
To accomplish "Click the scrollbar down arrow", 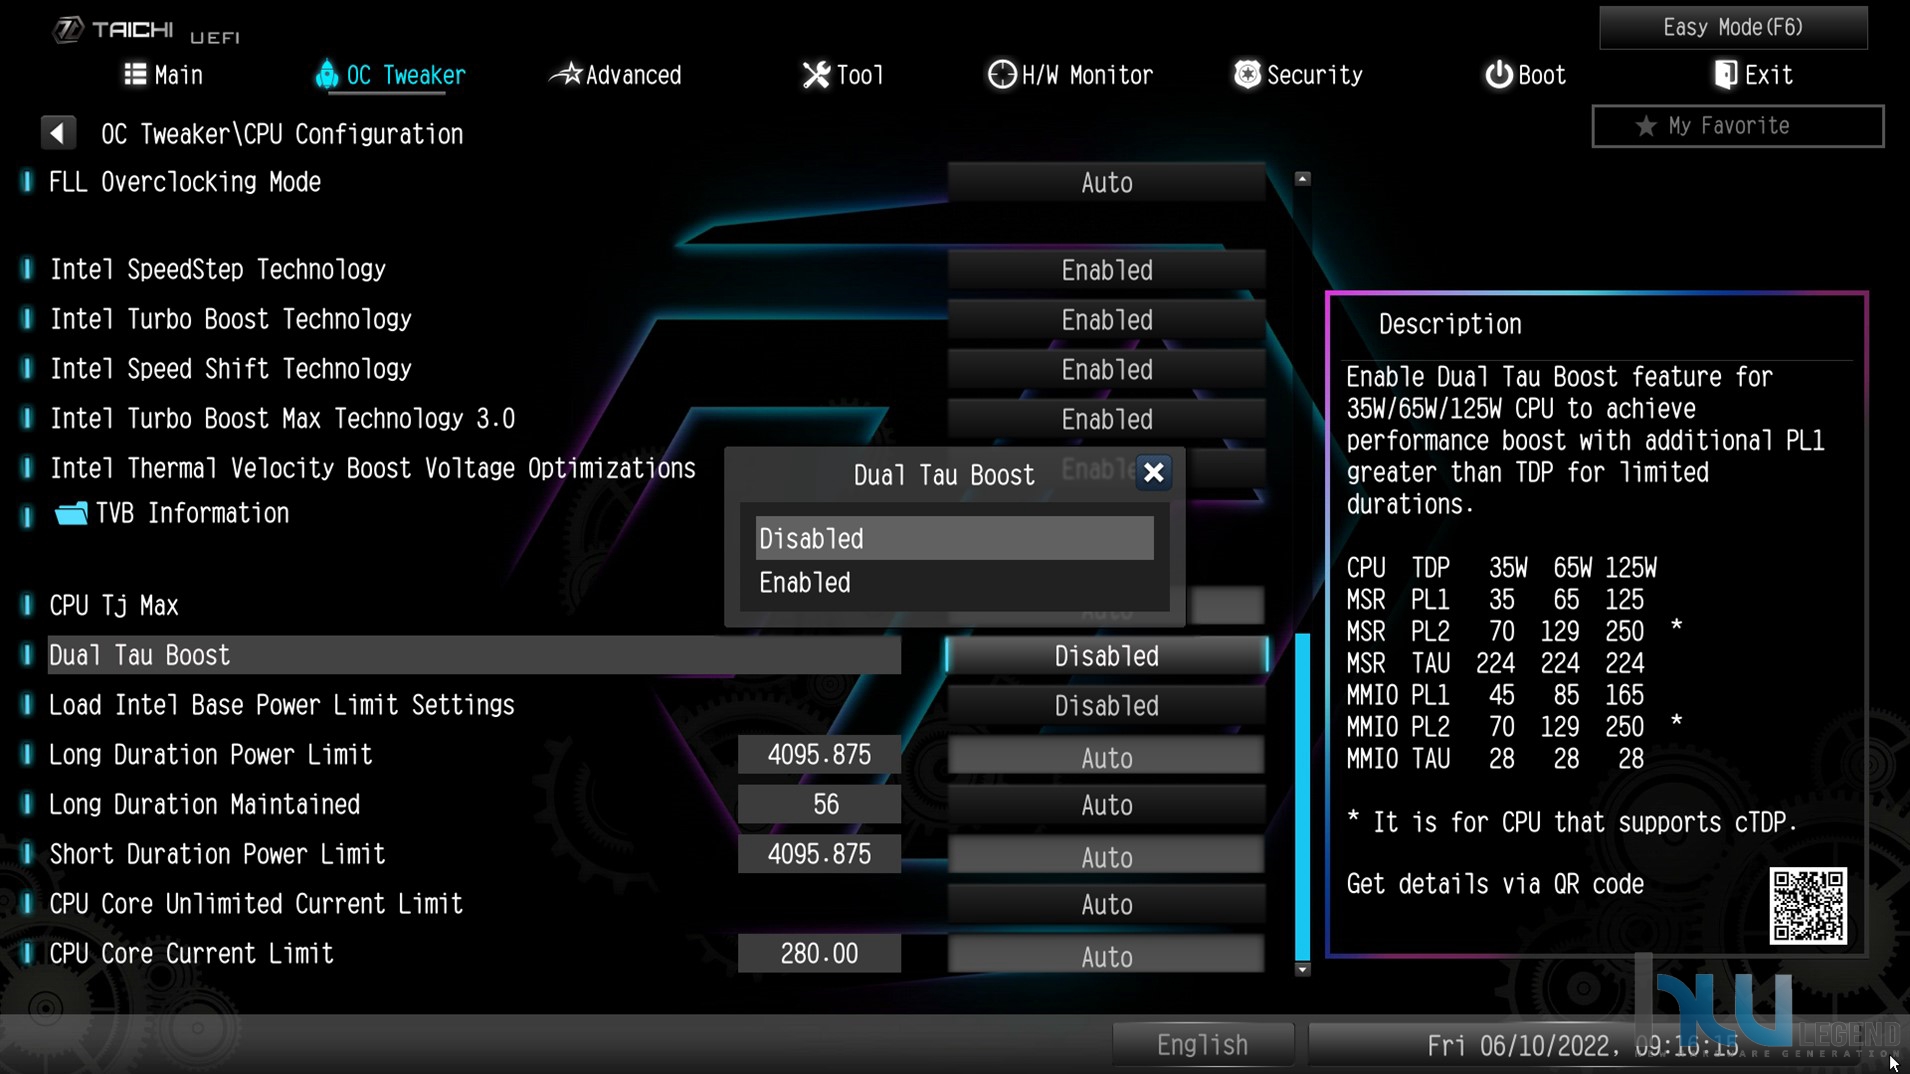I will tap(1302, 969).
